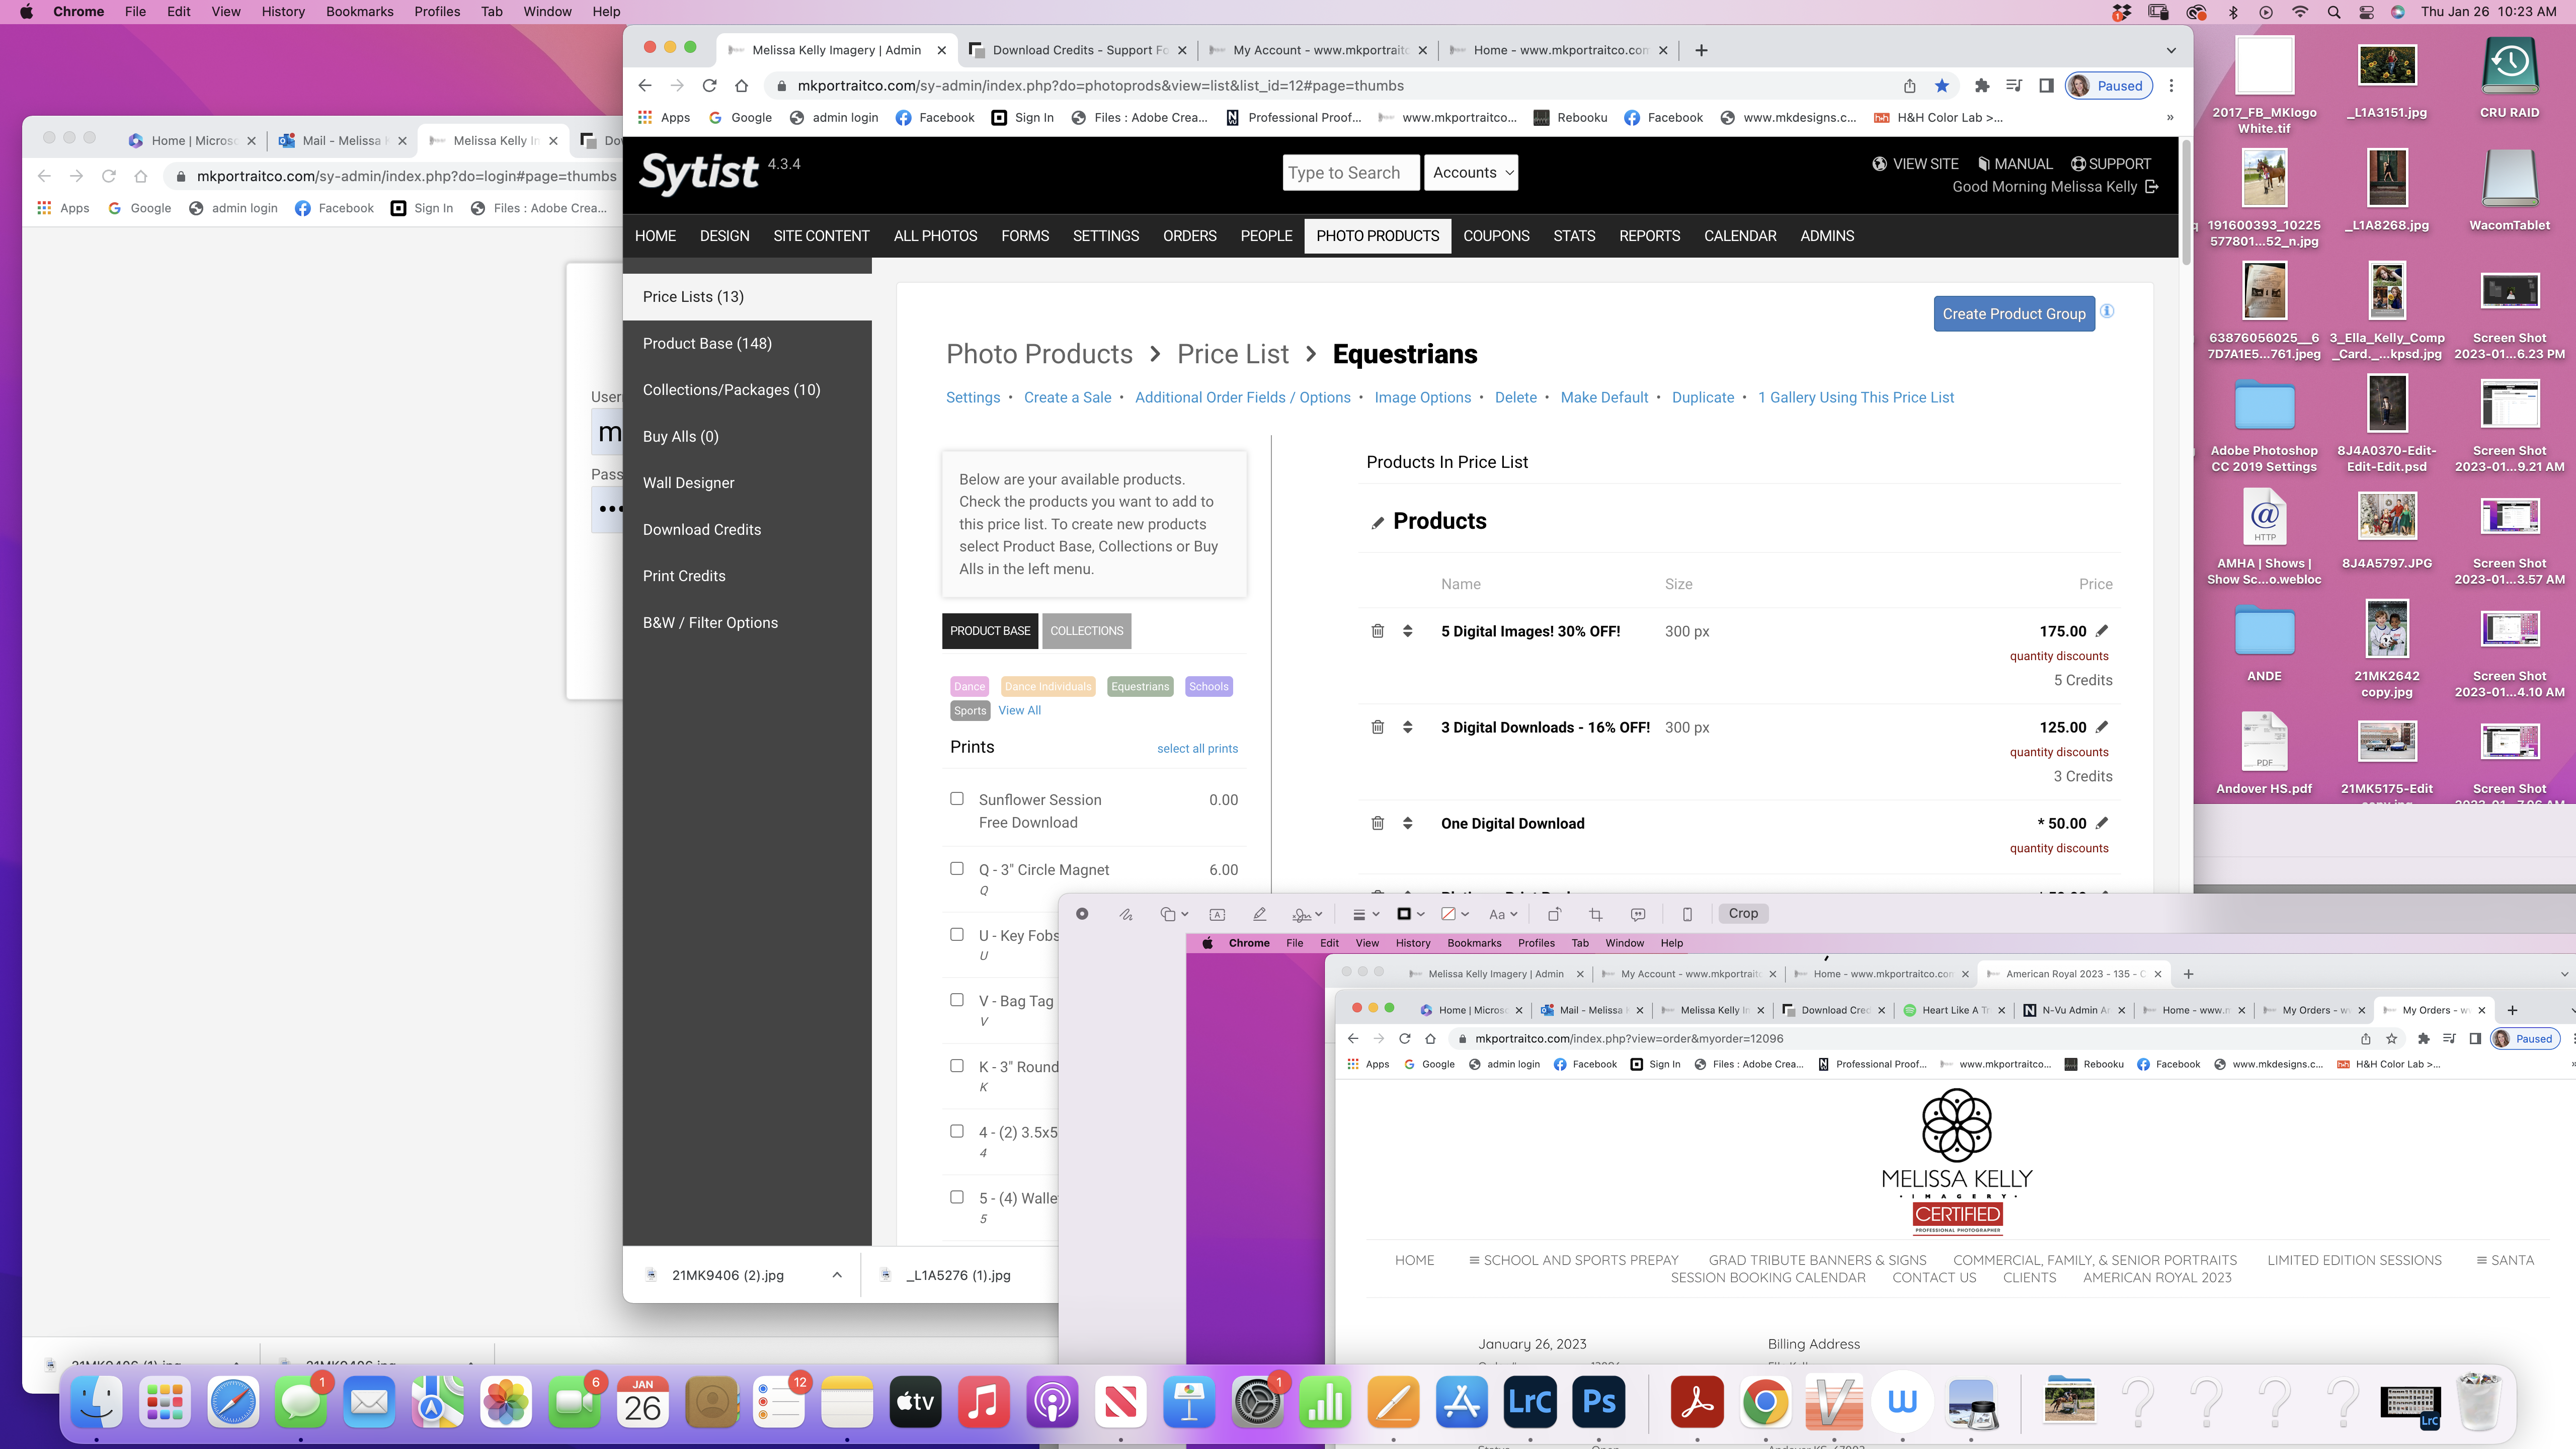Open Chrome tab search chevron

tap(2171, 50)
